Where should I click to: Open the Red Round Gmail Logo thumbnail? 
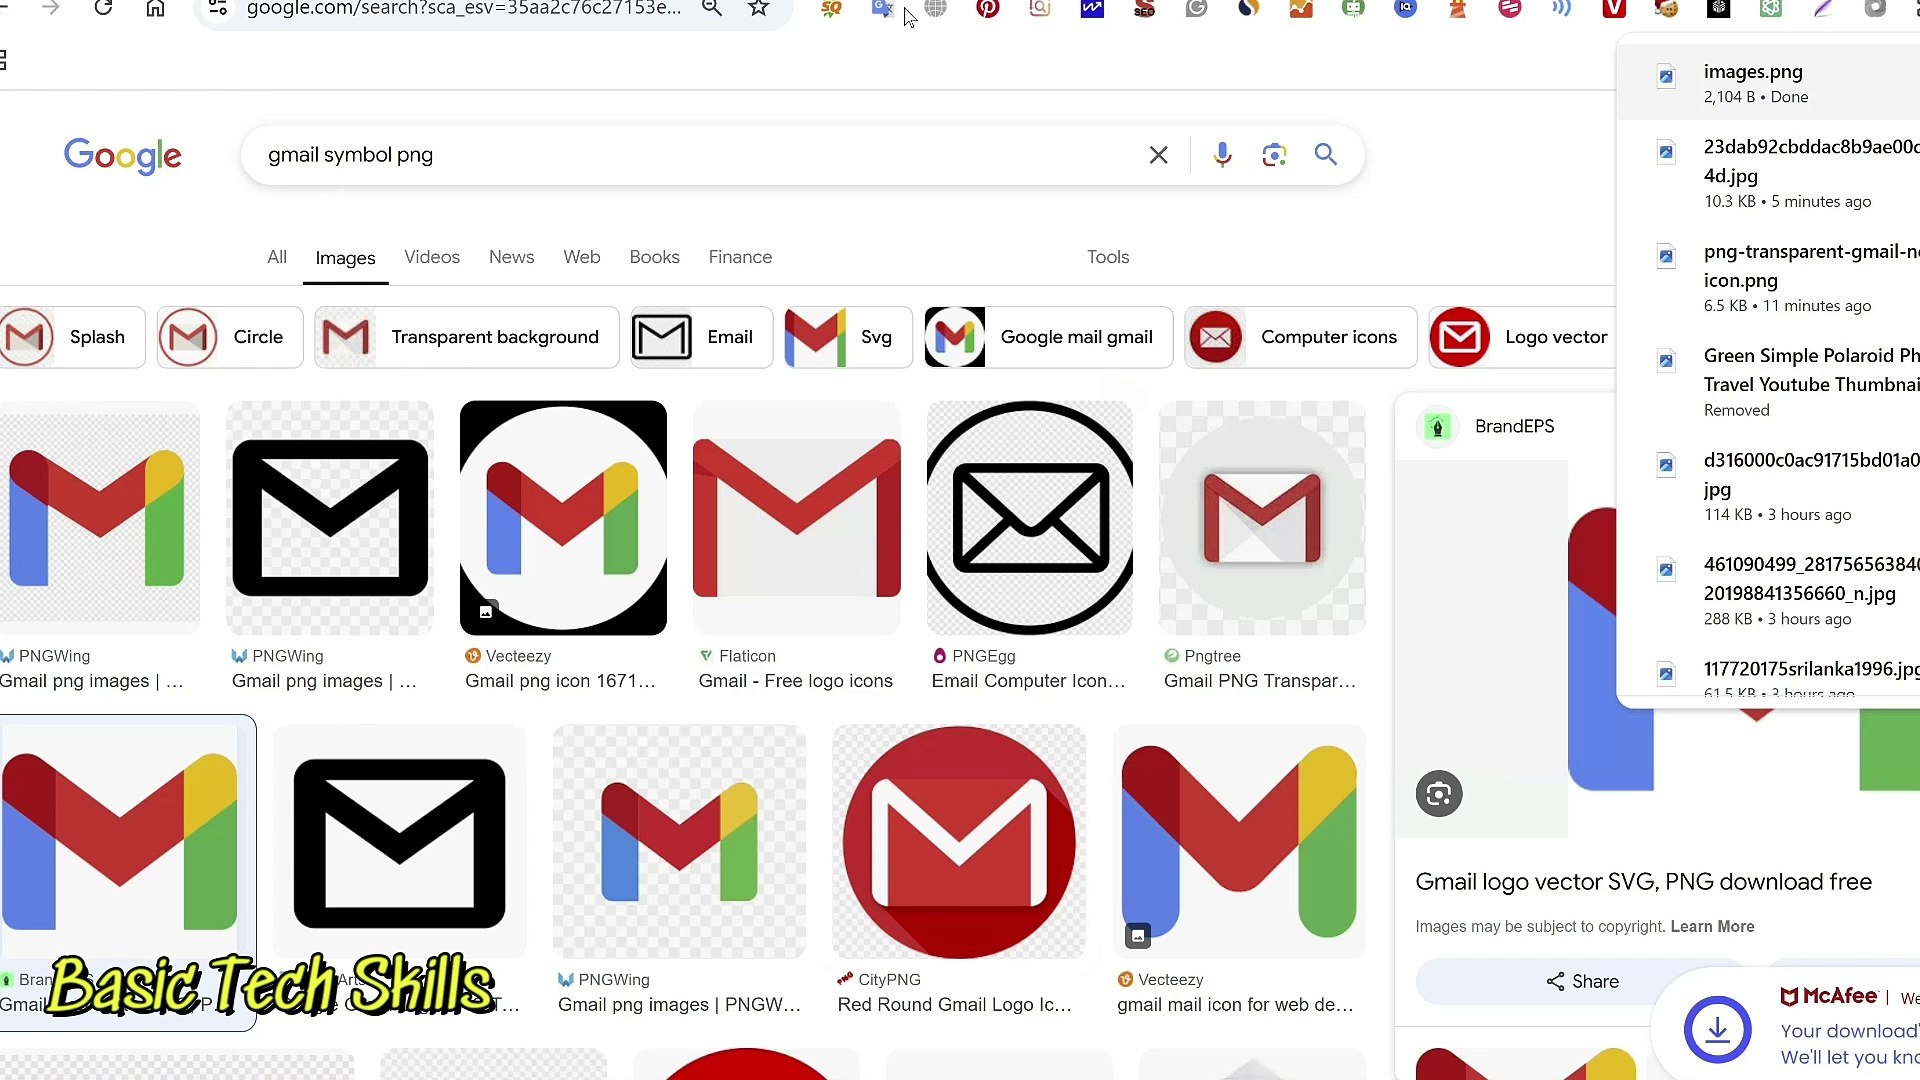(x=958, y=841)
